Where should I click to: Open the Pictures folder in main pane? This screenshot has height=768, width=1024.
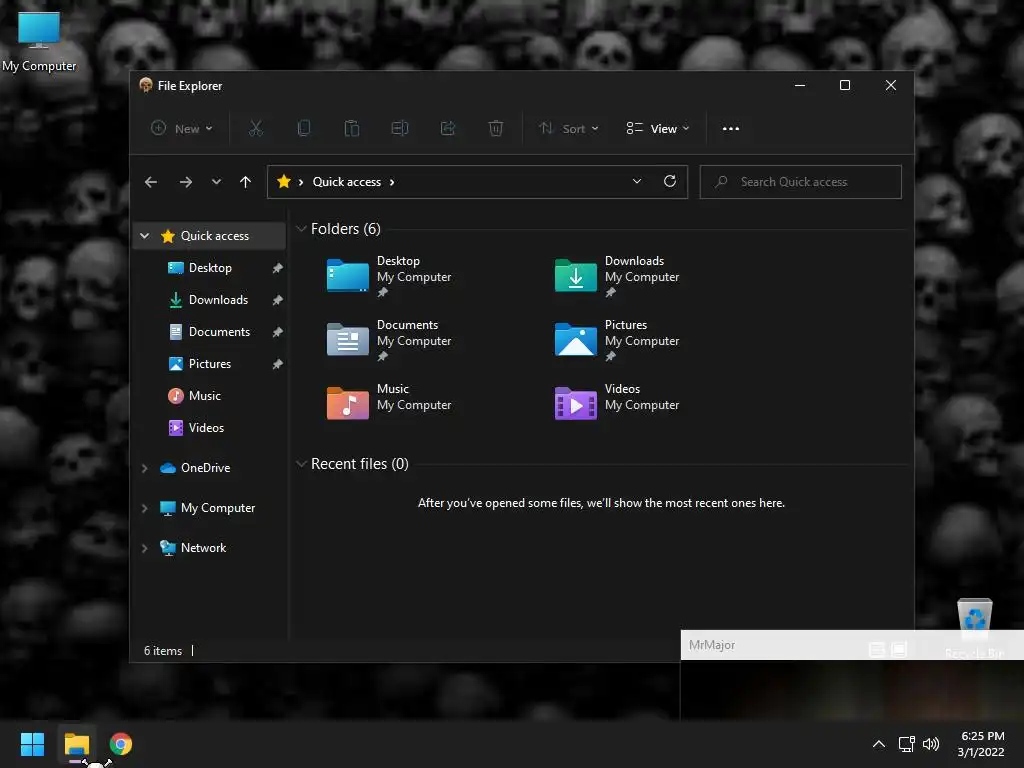[x=618, y=340]
